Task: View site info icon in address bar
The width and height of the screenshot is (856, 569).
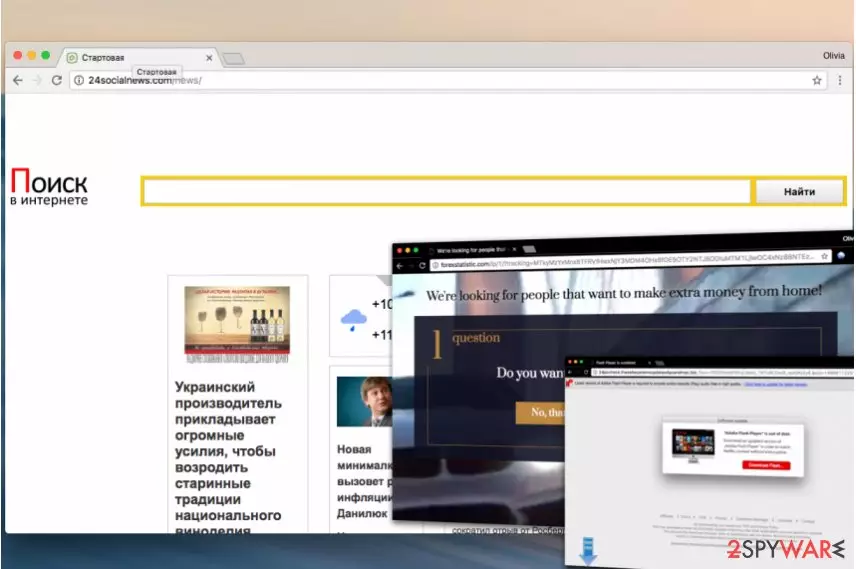Action: pyautogui.click(x=79, y=80)
